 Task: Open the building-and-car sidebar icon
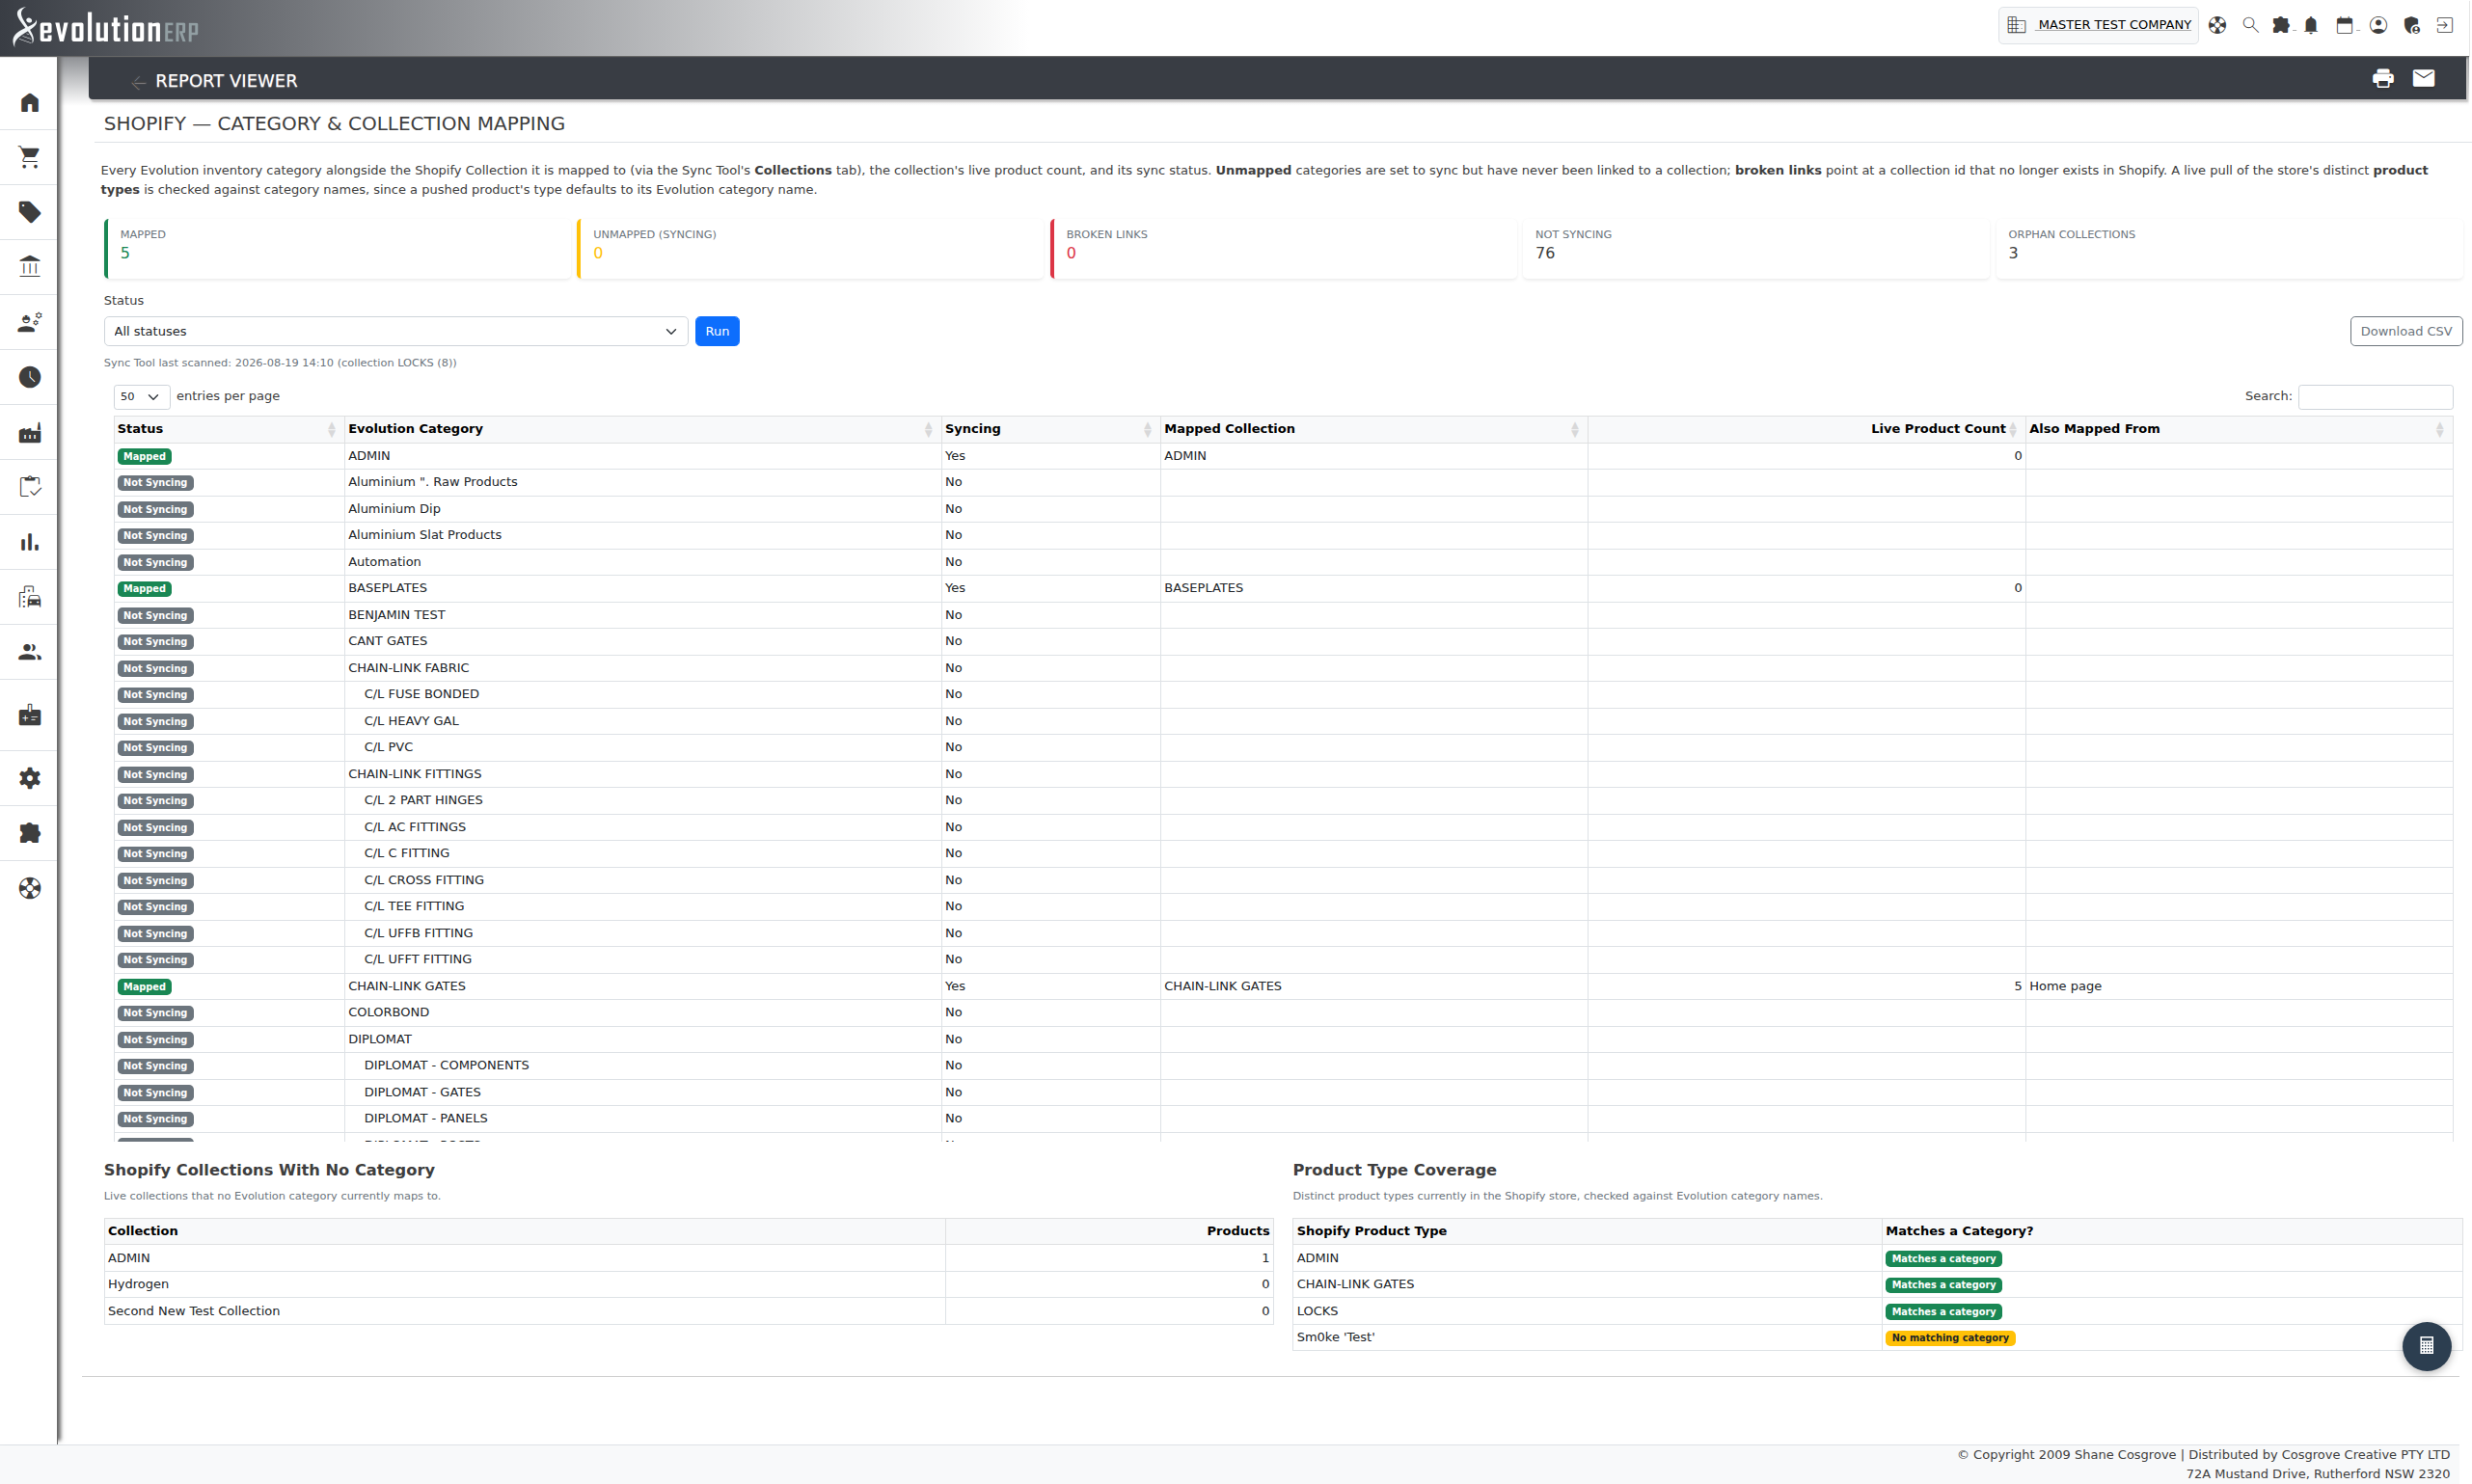tap(30, 597)
